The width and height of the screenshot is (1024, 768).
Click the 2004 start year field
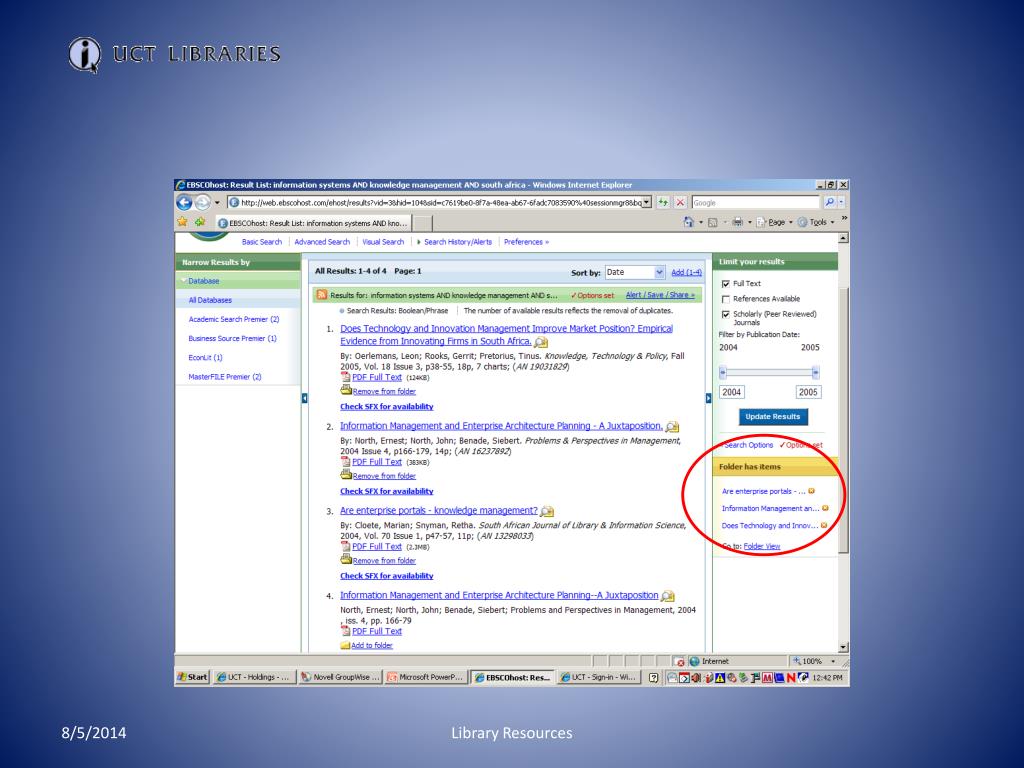point(732,392)
